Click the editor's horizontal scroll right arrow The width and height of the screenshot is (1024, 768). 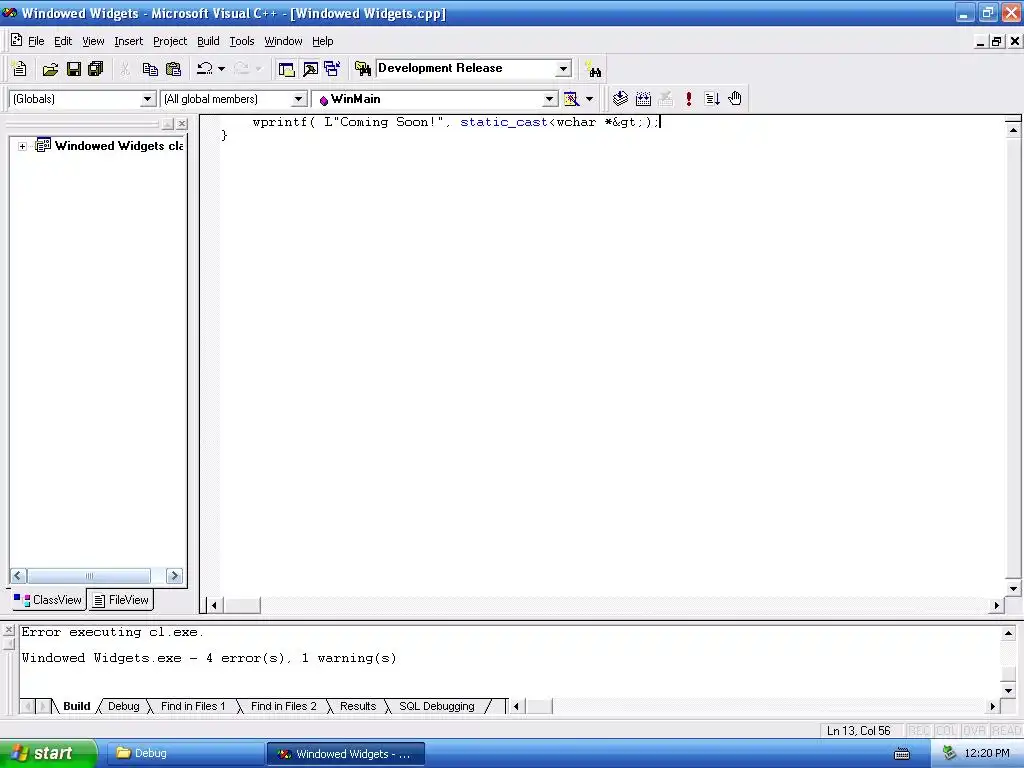pyautogui.click(x=996, y=605)
